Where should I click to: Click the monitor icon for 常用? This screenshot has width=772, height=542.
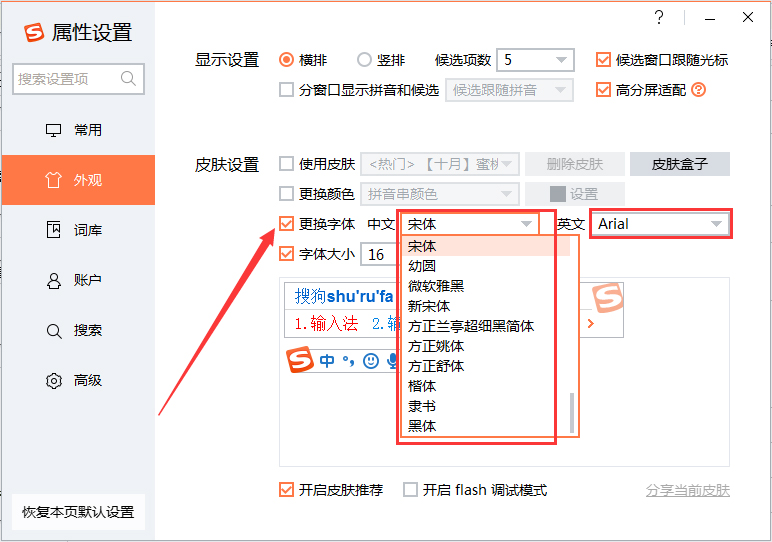click(x=53, y=130)
